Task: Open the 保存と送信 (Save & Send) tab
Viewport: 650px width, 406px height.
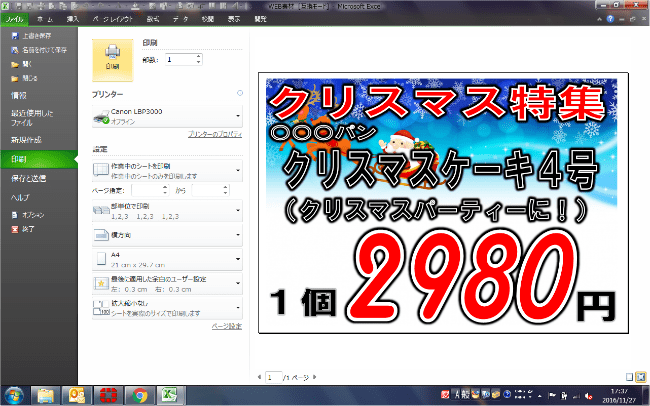Action: [x=28, y=178]
